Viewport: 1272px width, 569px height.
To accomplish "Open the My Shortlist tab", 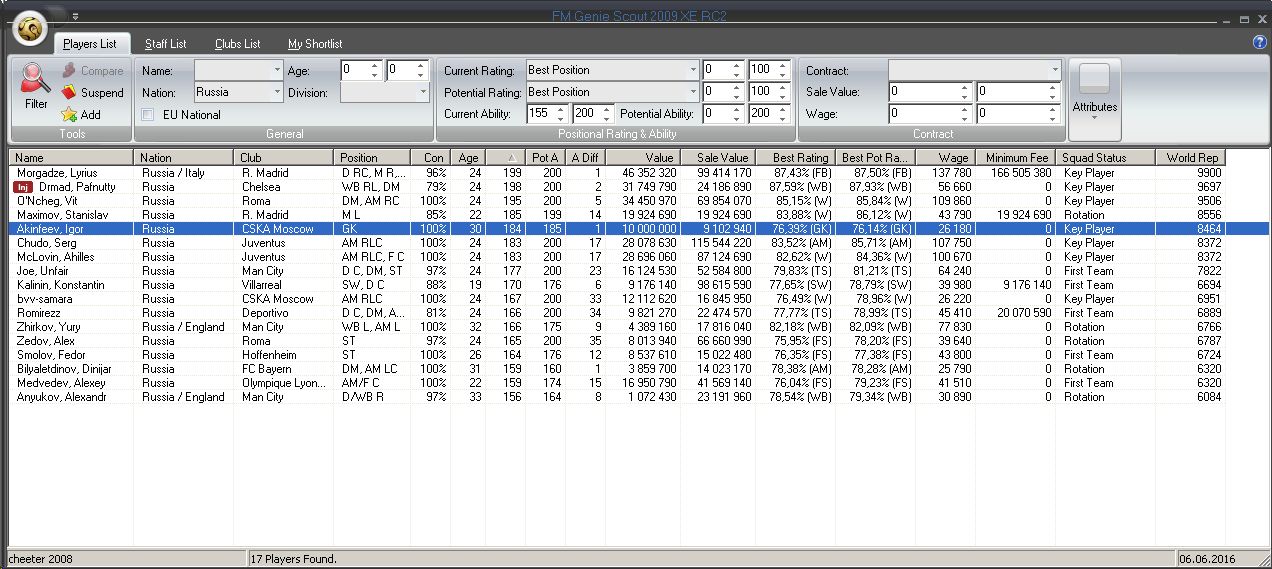I will point(315,44).
